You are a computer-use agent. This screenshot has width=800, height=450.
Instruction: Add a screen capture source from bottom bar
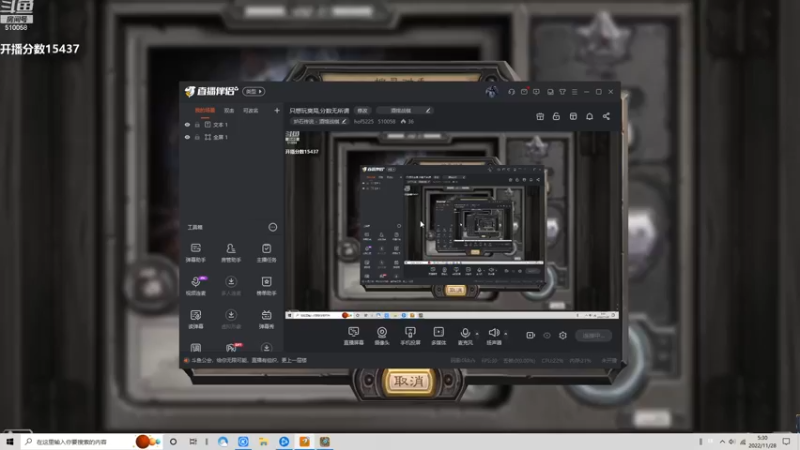pyautogui.click(x=354, y=336)
